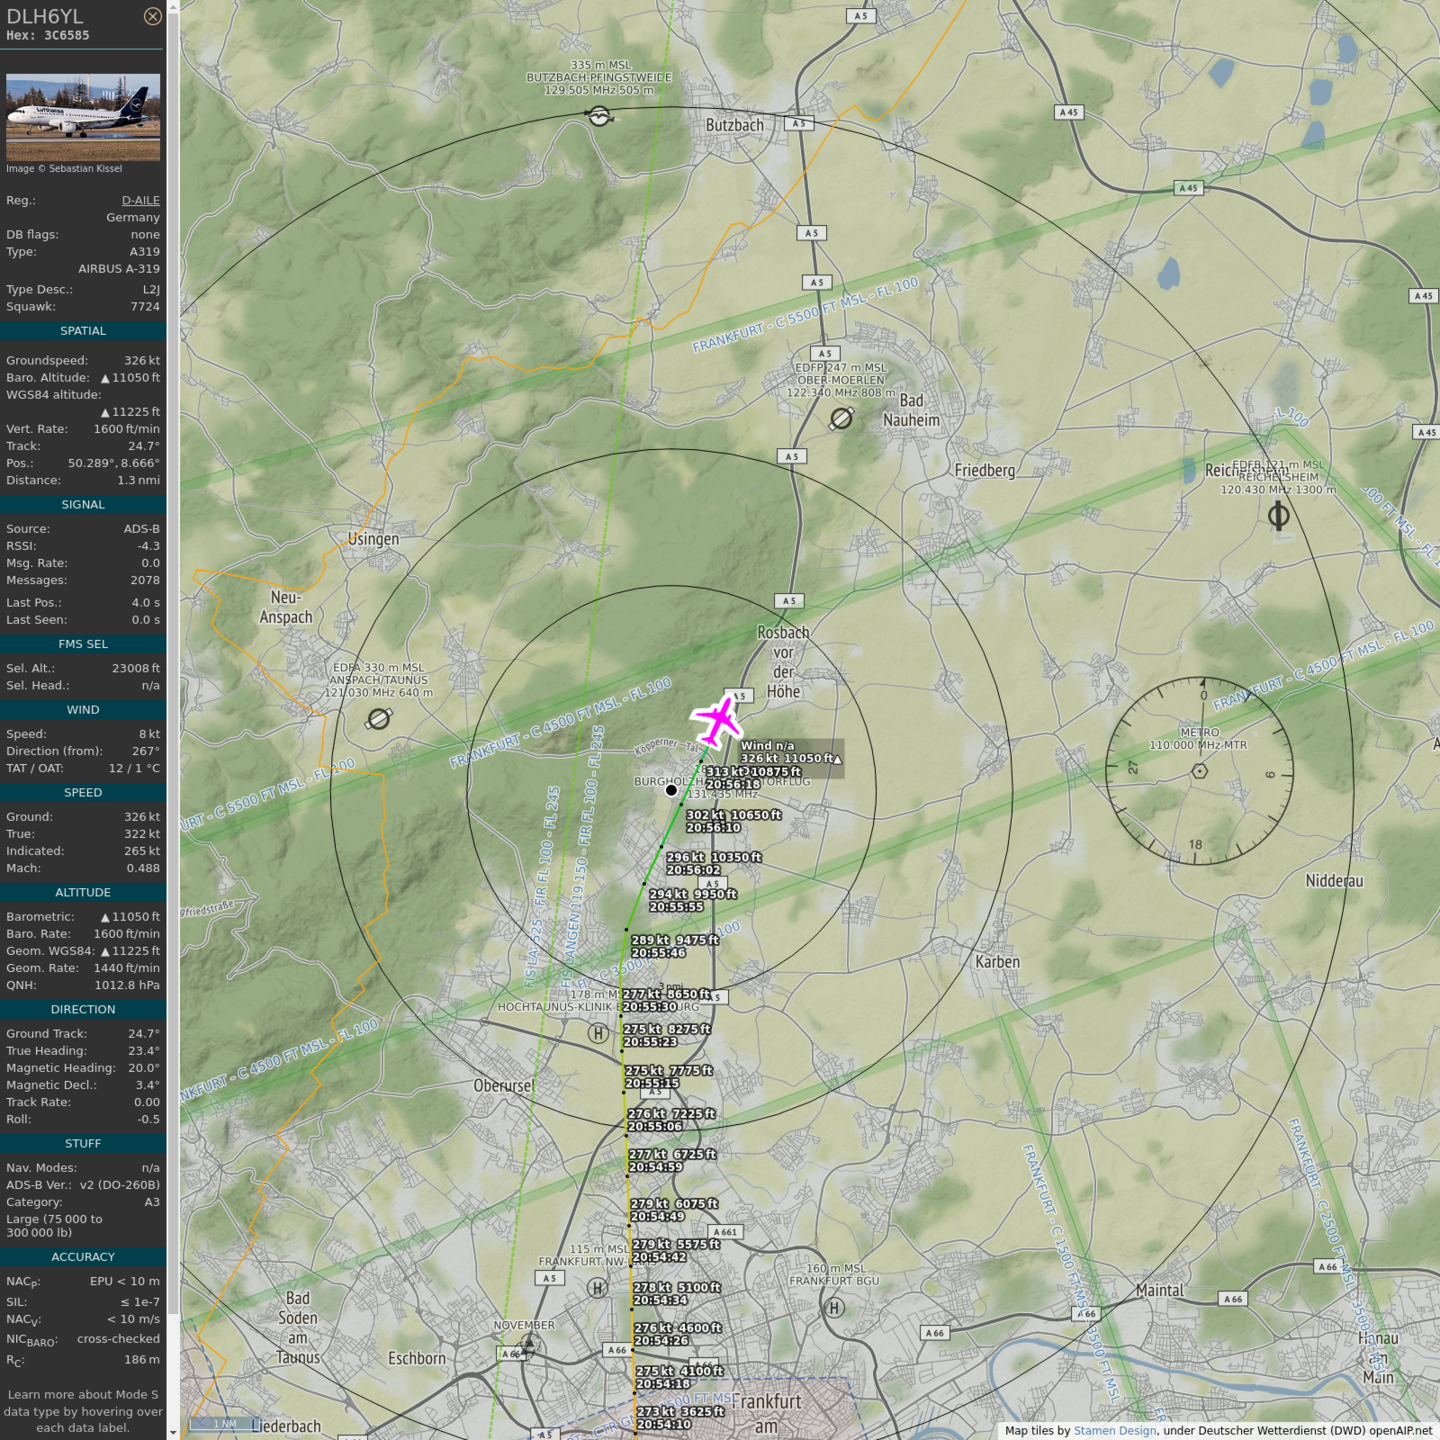The width and height of the screenshot is (1440, 1440).
Task: Select the Anspach/Taunus airfield symbol
Action: pyautogui.click(x=378, y=719)
